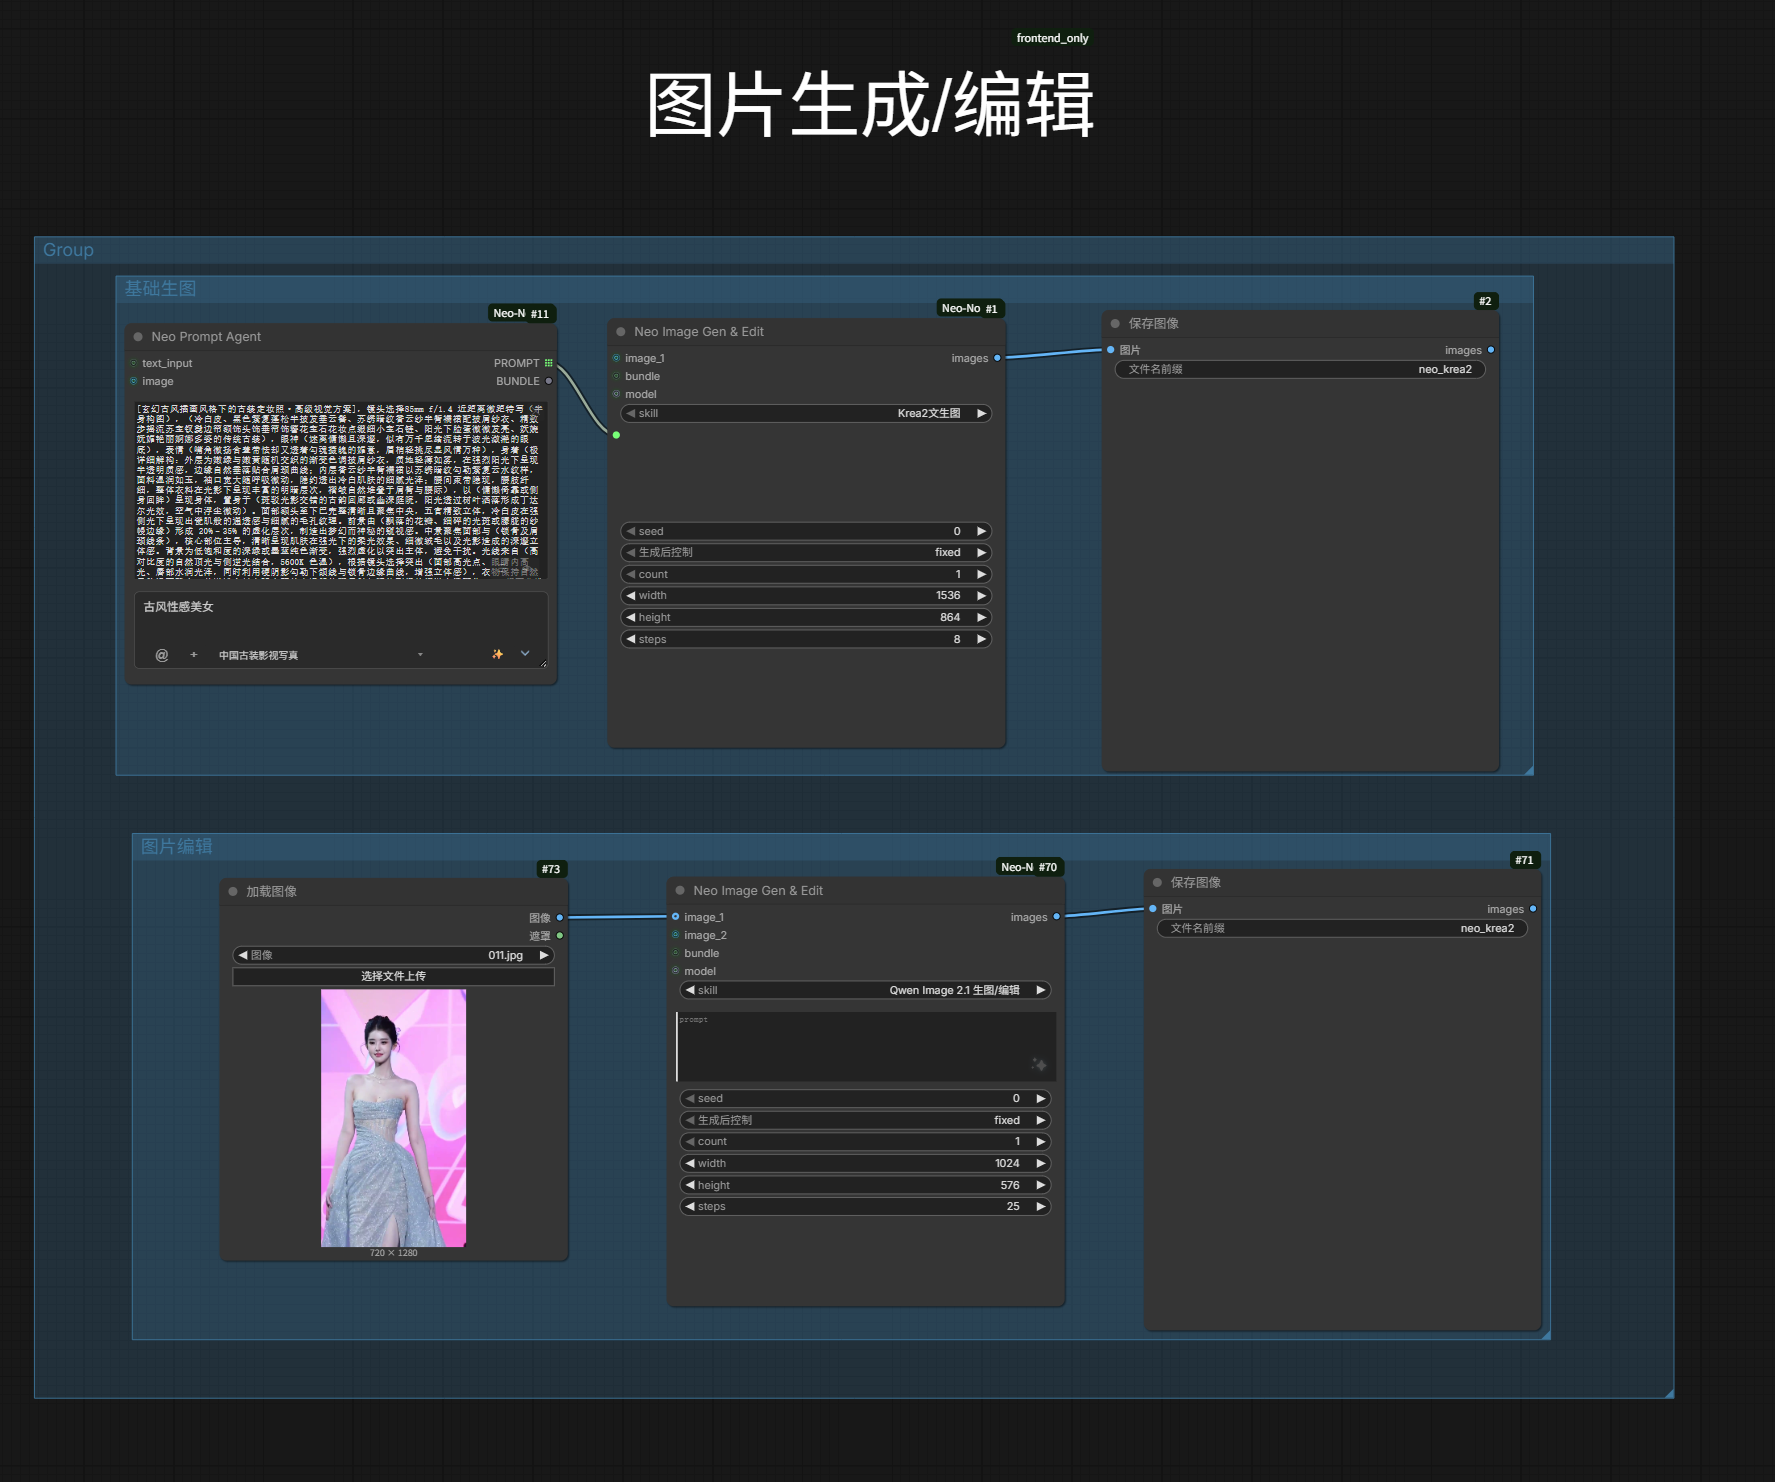Toggle collapse dot of Neo Image Gen & Edit #70

click(x=680, y=891)
